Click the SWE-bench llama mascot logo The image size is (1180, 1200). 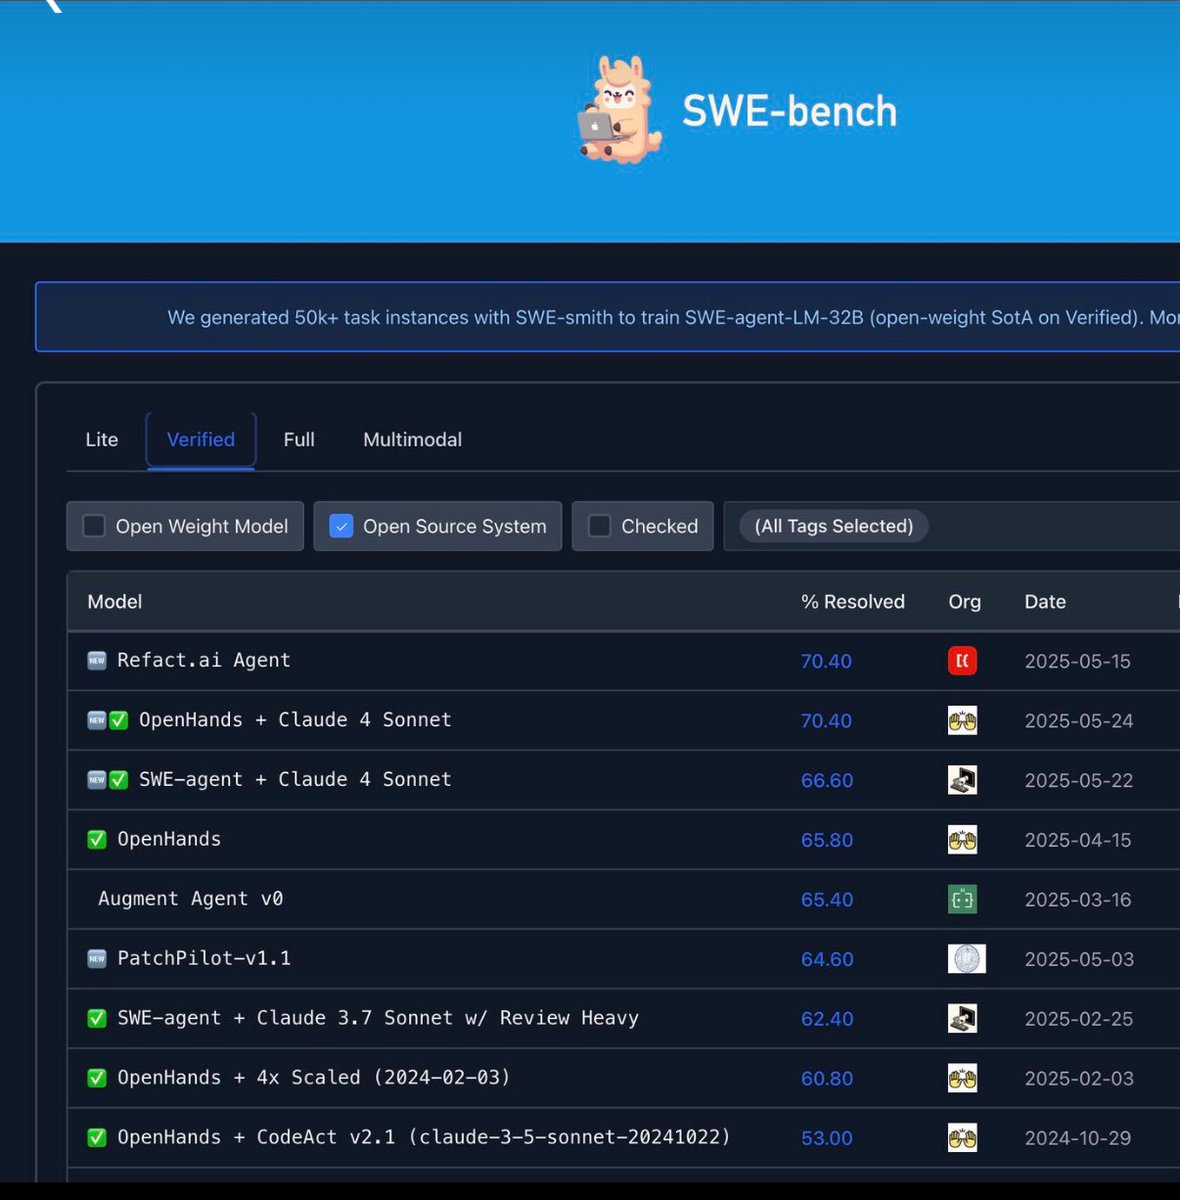click(x=620, y=110)
